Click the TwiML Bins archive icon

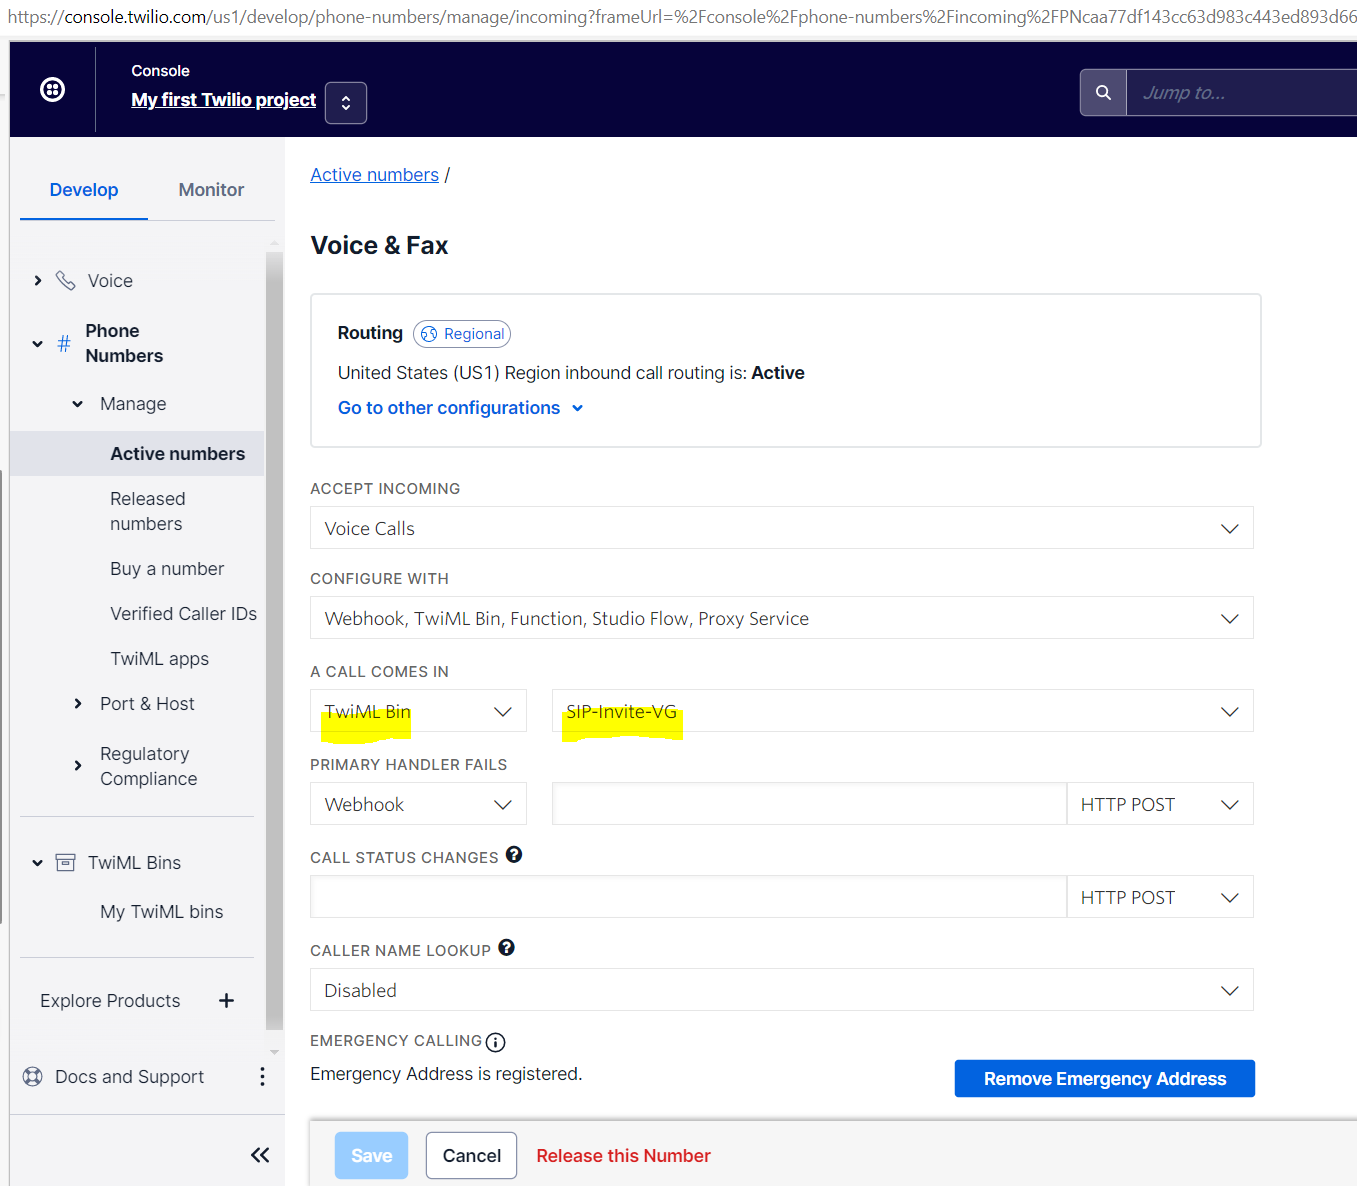[x=65, y=863]
